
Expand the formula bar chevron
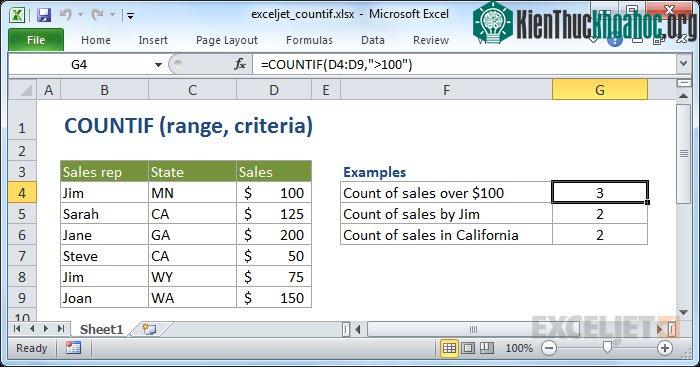[683, 64]
